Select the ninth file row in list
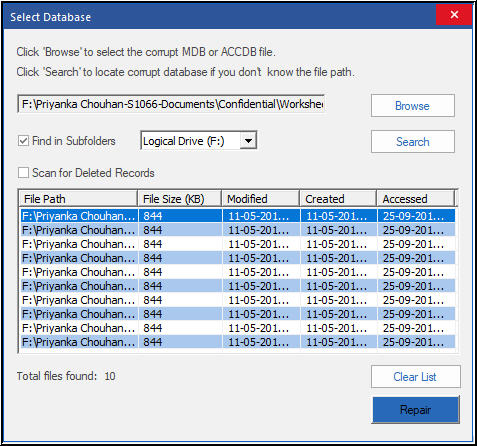Screen dimensions: 477x446 click(x=238, y=328)
